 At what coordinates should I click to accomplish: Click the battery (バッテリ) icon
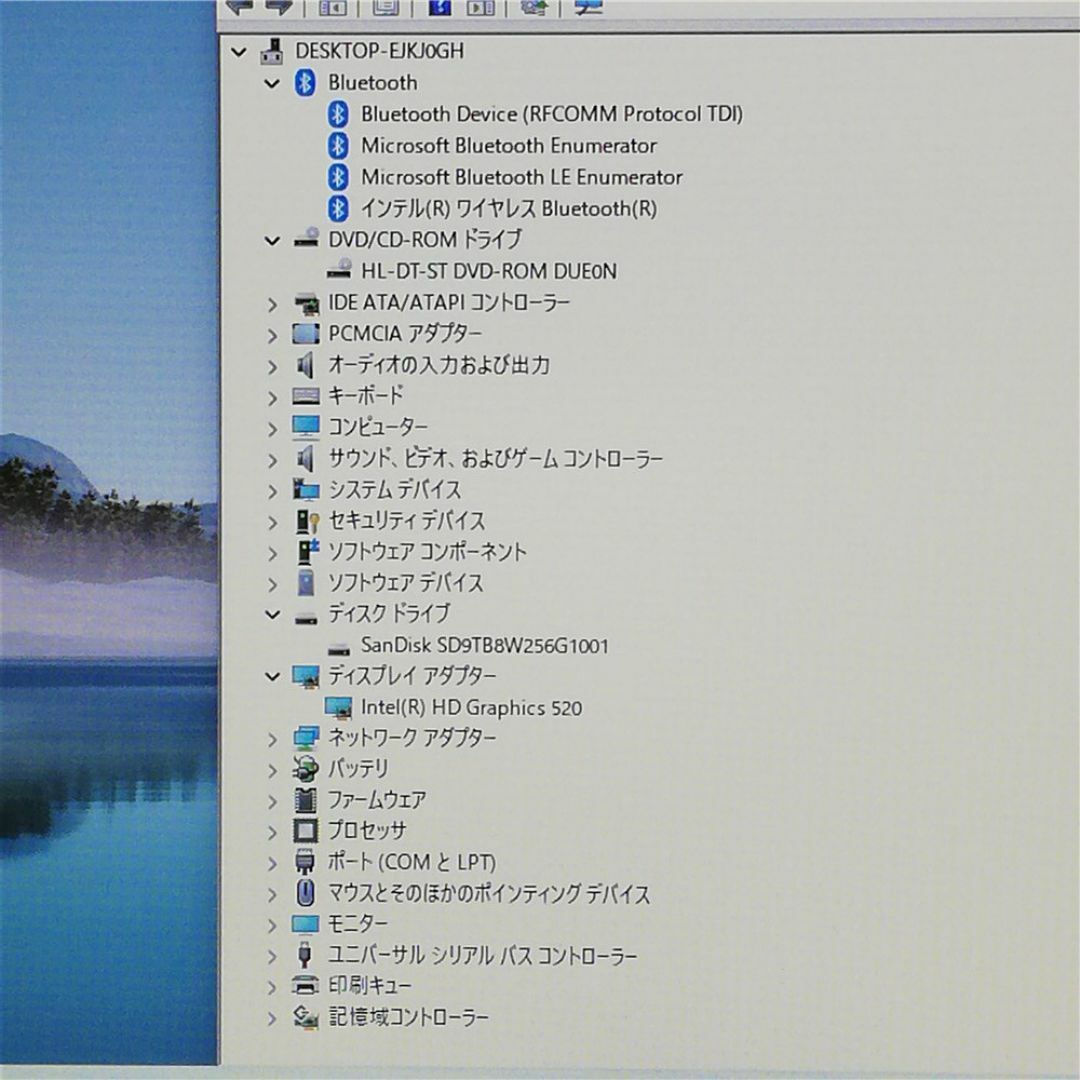click(x=305, y=769)
